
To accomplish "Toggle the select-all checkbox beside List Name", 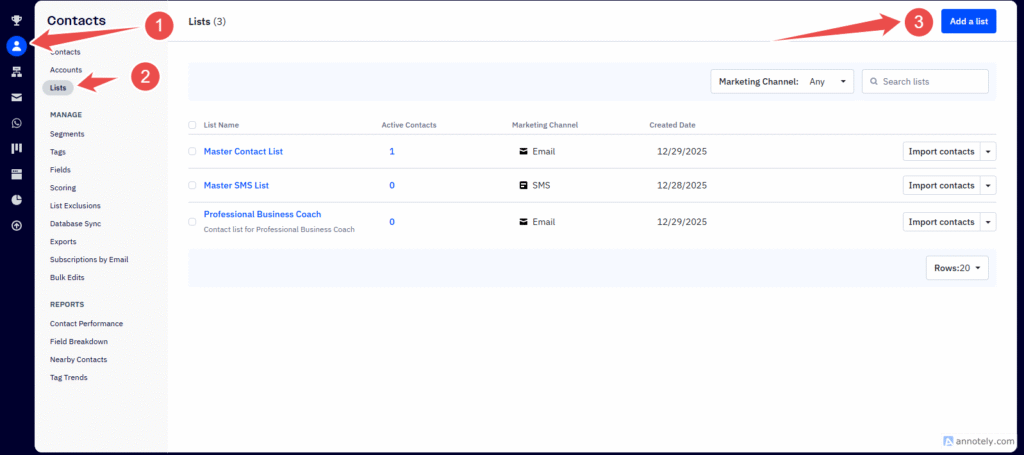I will pyautogui.click(x=193, y=126).
